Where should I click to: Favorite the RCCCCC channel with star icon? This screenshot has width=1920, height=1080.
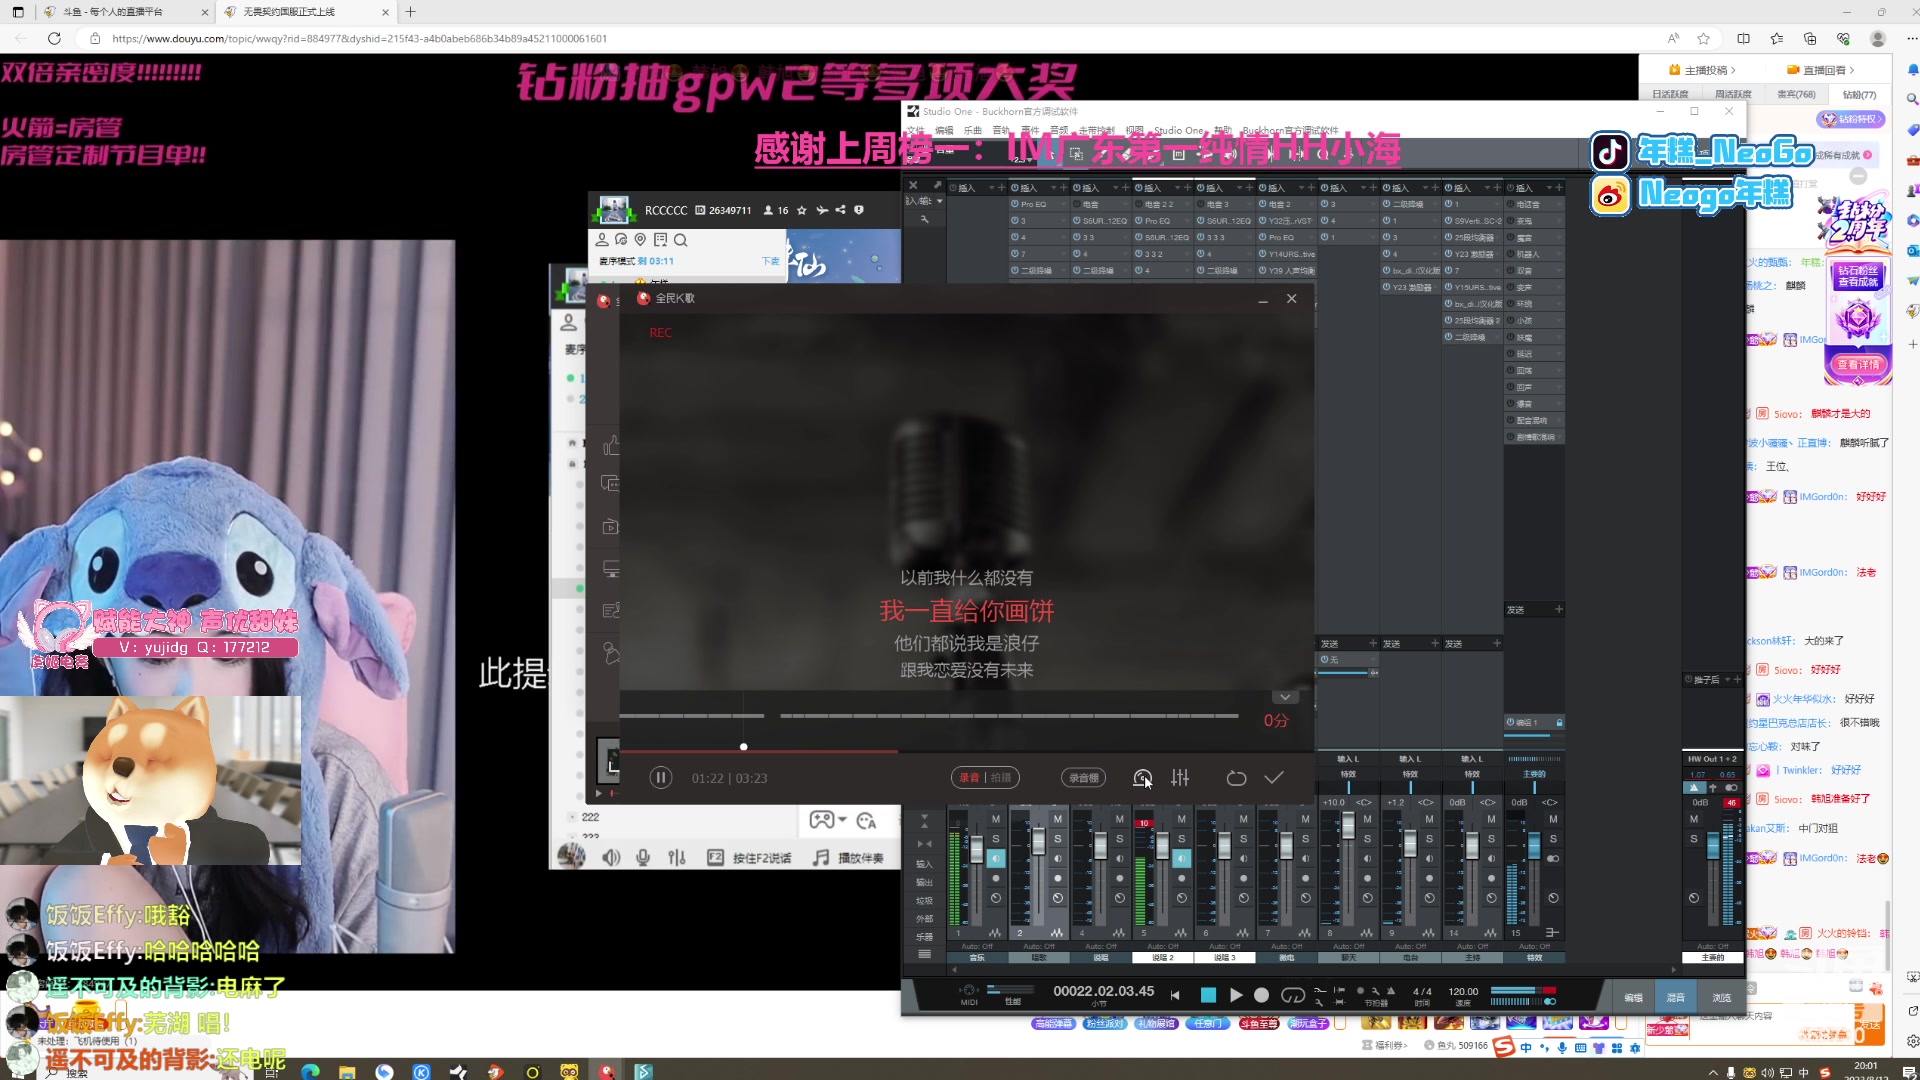point(802,210)
